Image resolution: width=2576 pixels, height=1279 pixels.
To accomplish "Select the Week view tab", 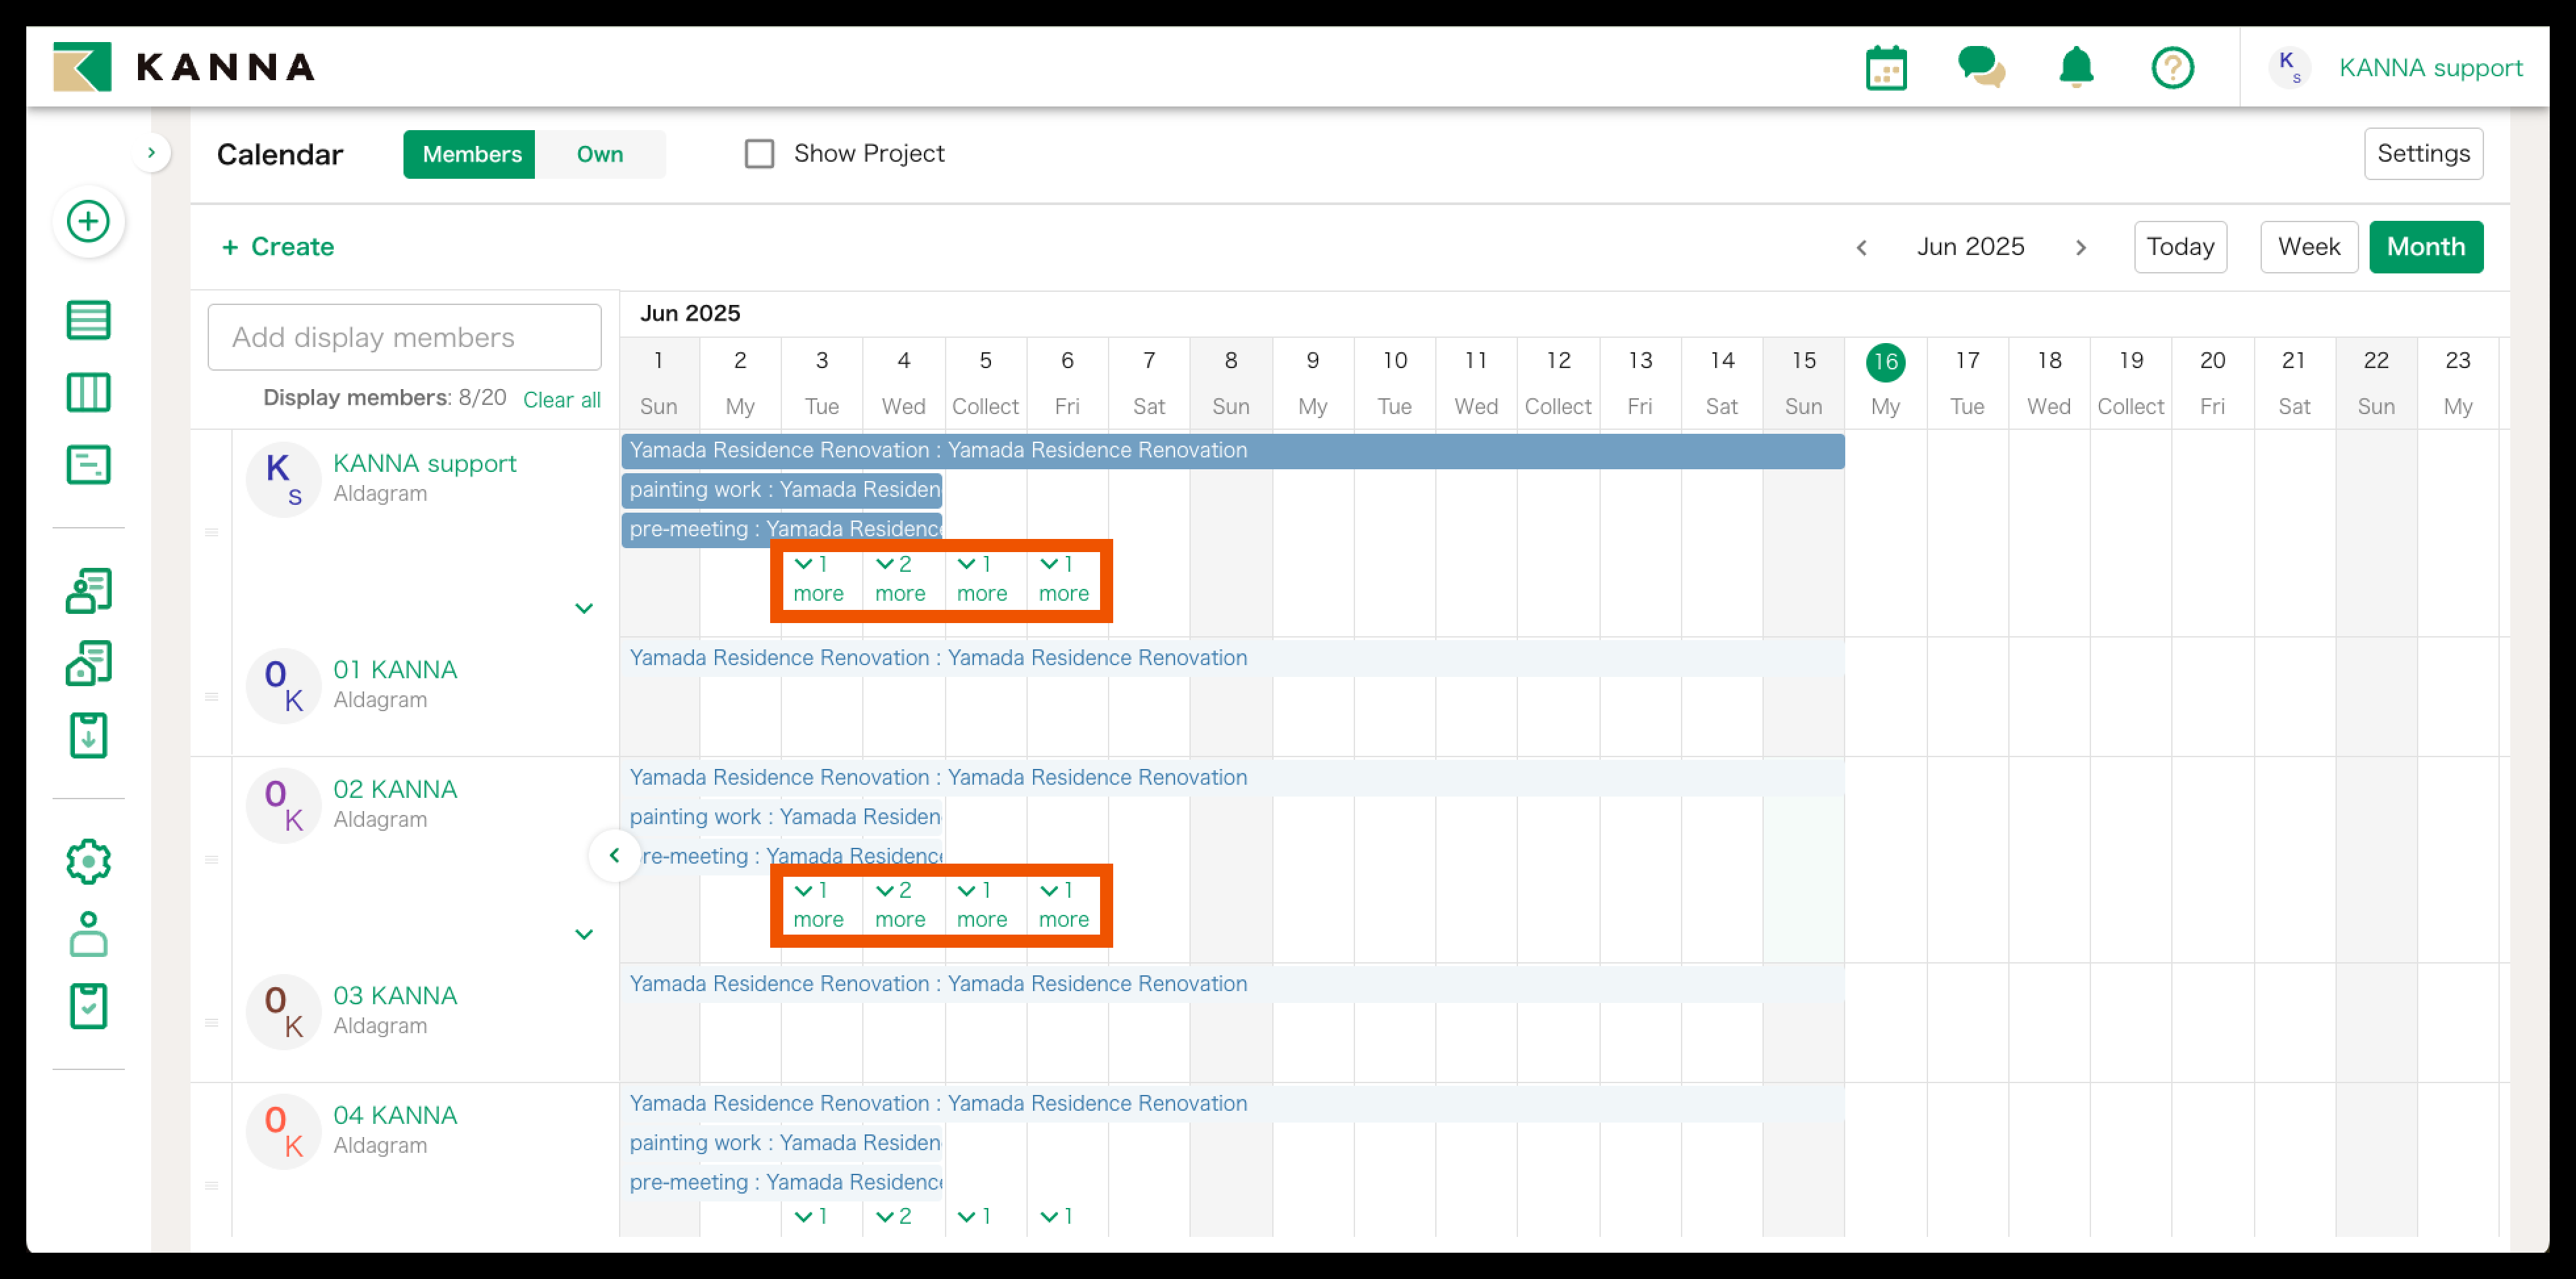I will pos(2308,247).
